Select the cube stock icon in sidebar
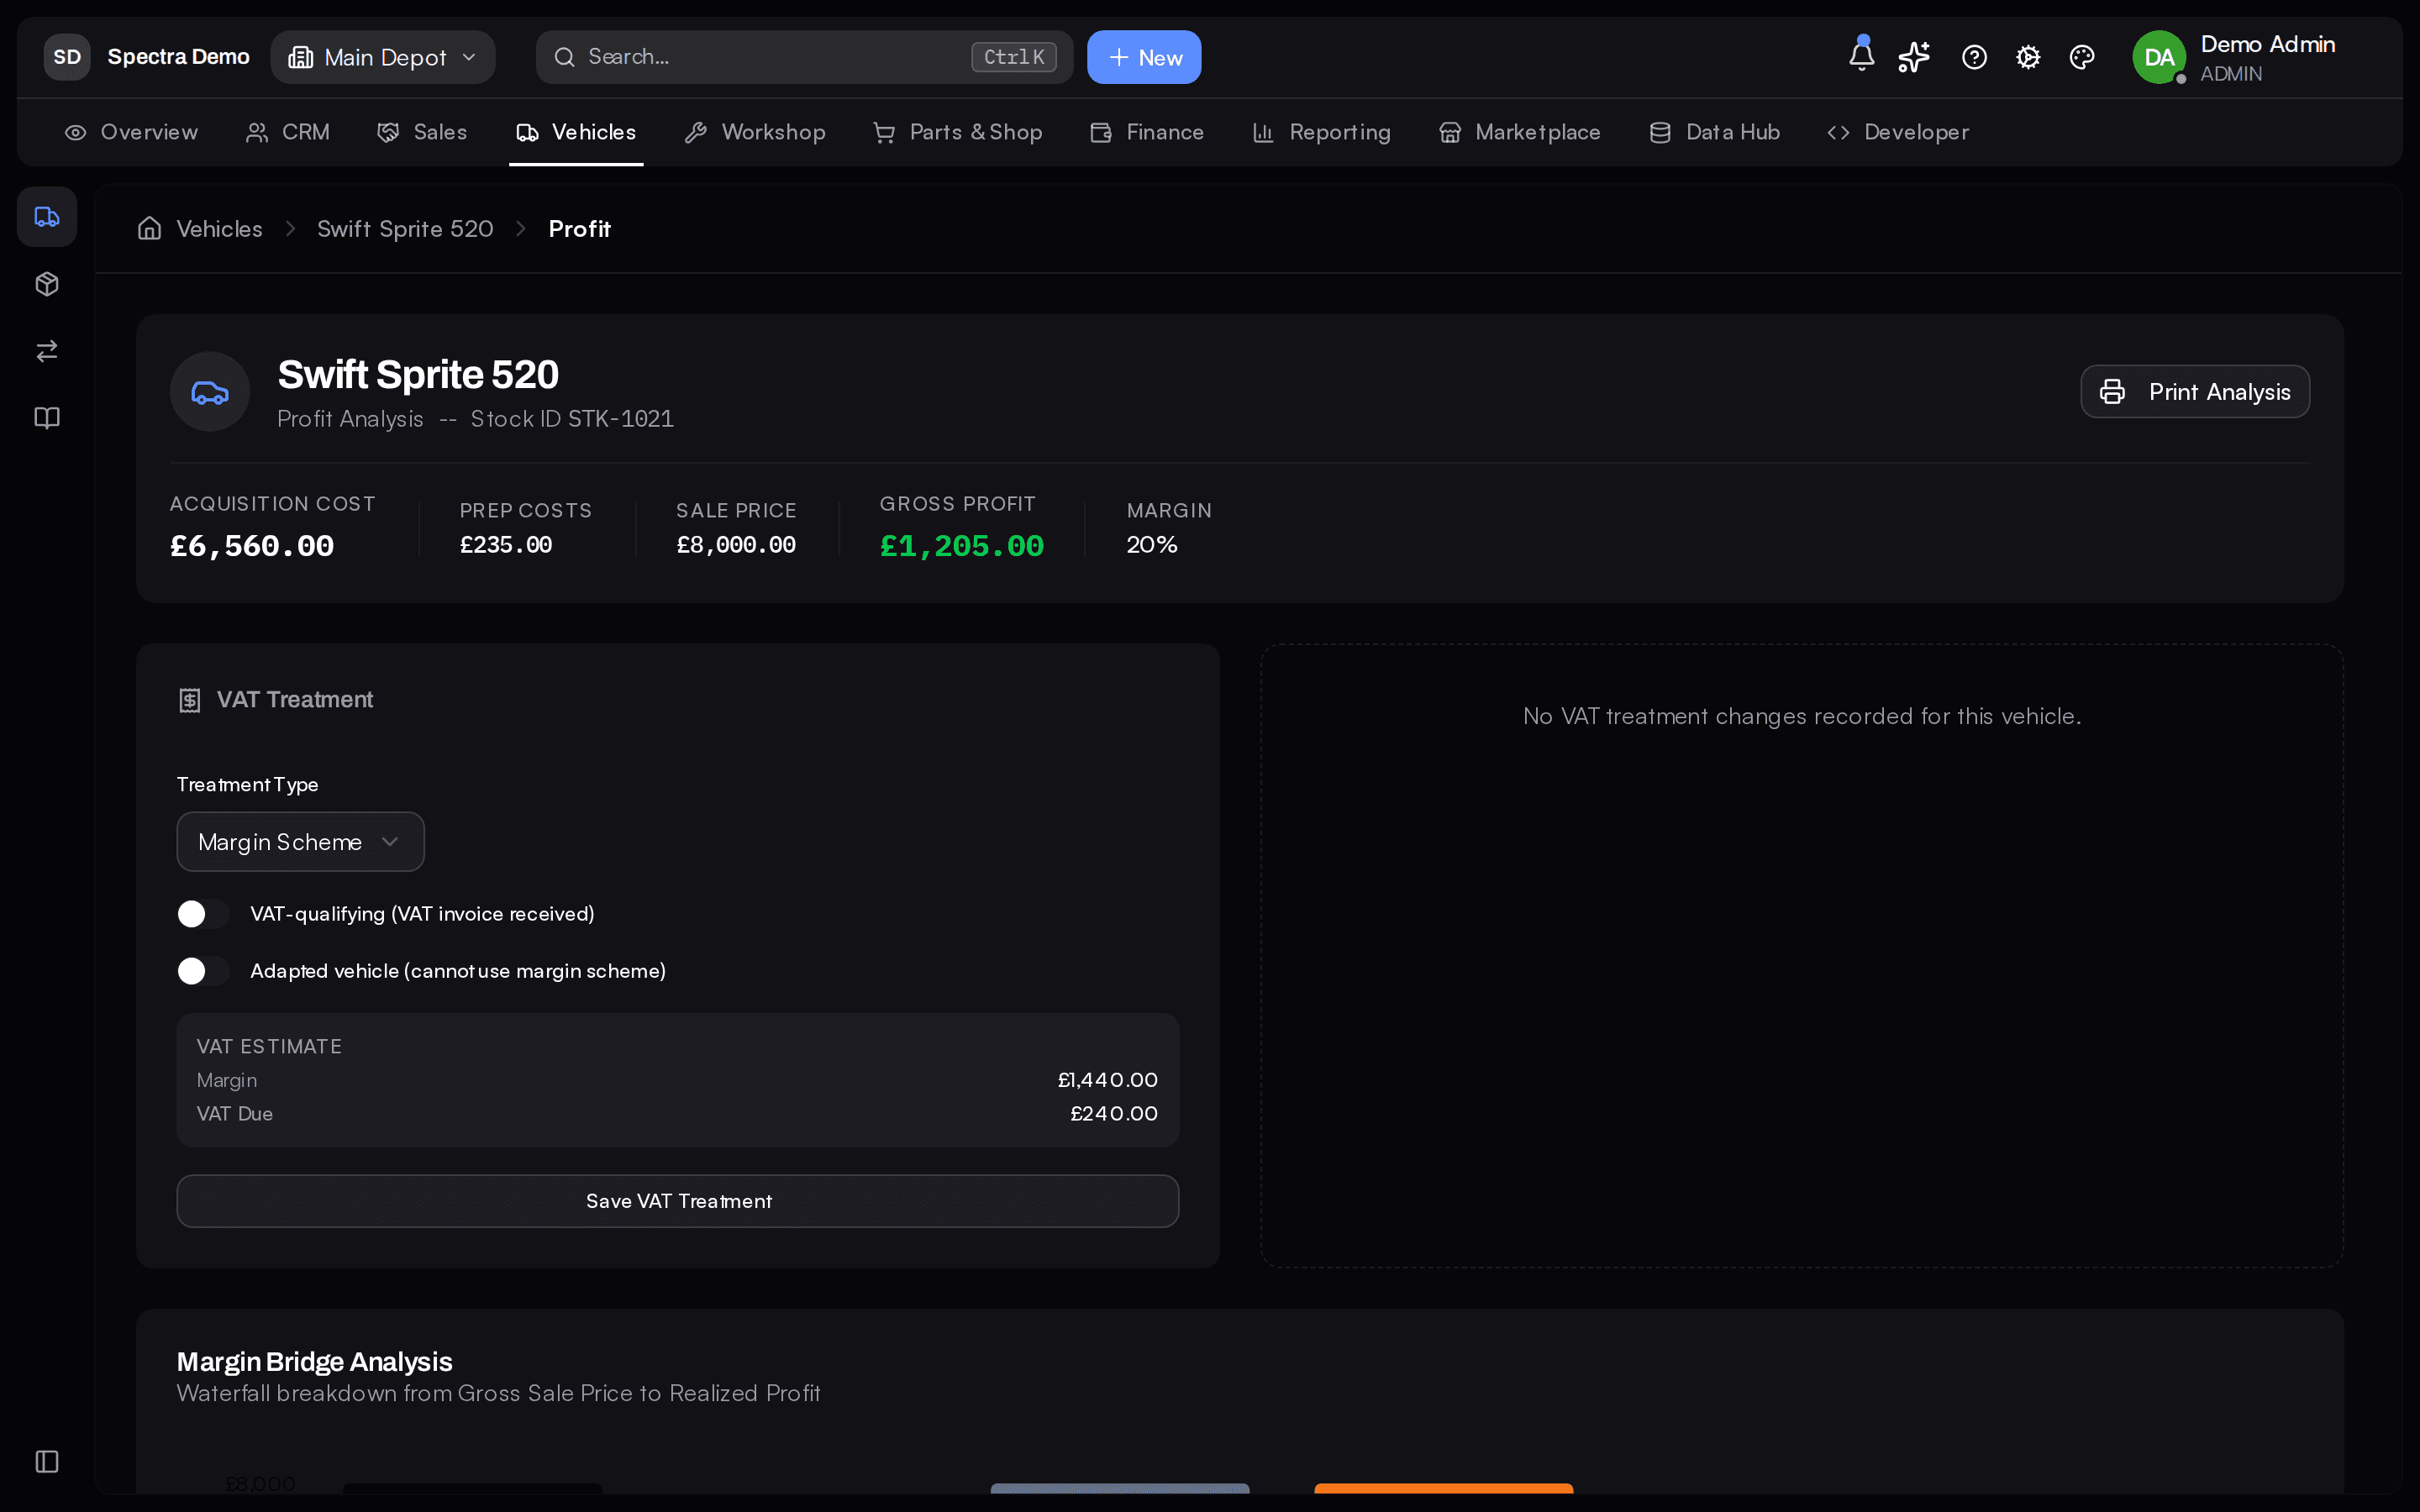 coord(47,284)
